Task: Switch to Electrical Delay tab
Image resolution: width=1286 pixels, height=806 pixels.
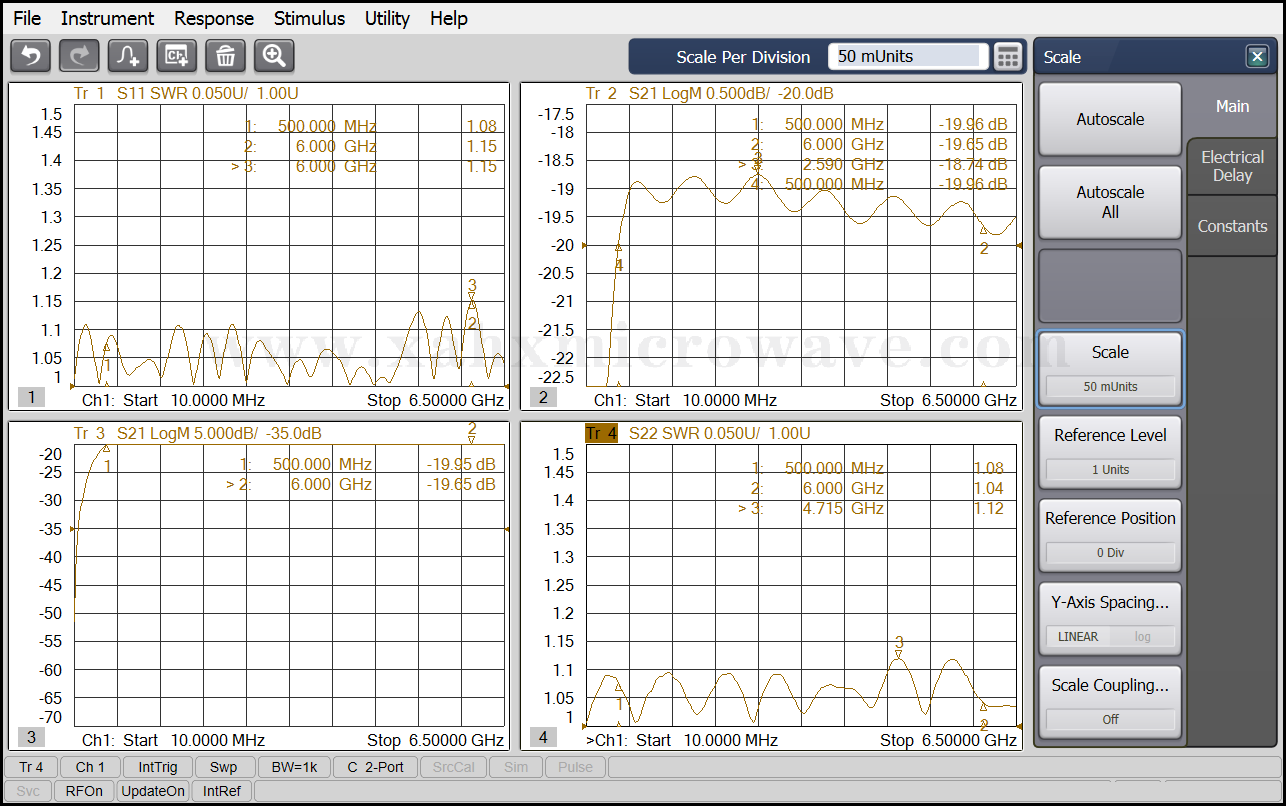Action: click(x=1232, y=166)
